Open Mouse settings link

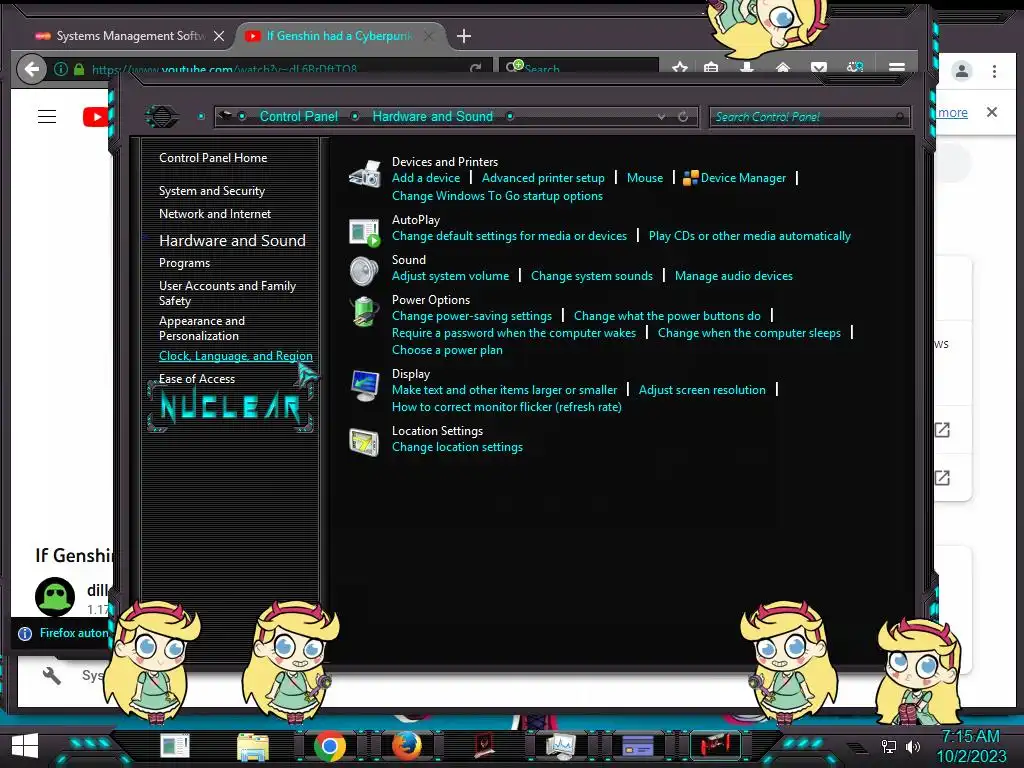[645, 178]
